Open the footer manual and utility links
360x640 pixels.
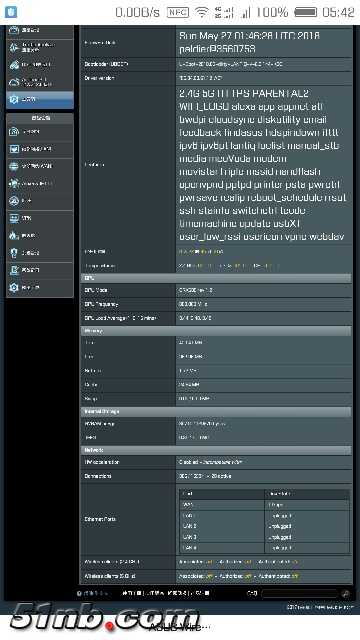point(166,593)
